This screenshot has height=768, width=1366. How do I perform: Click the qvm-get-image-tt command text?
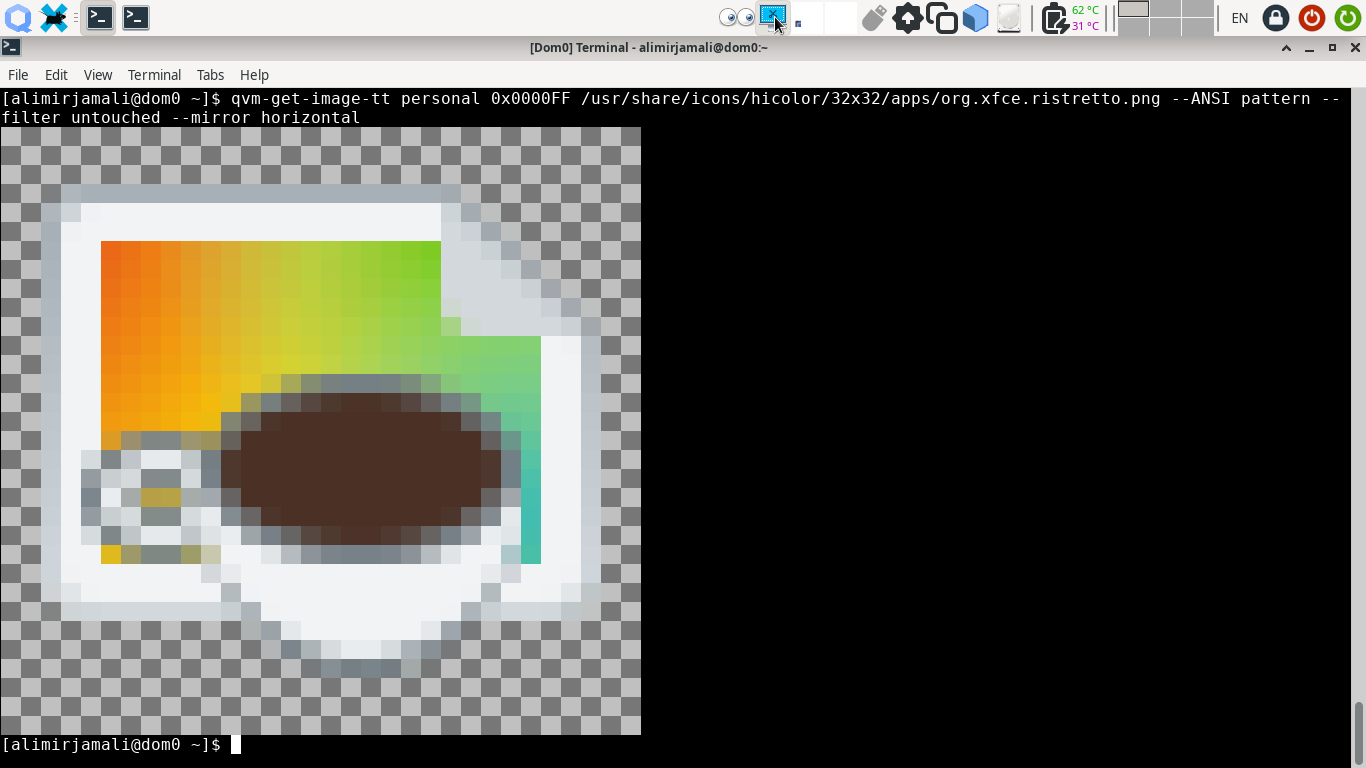(x=311, y=98)
